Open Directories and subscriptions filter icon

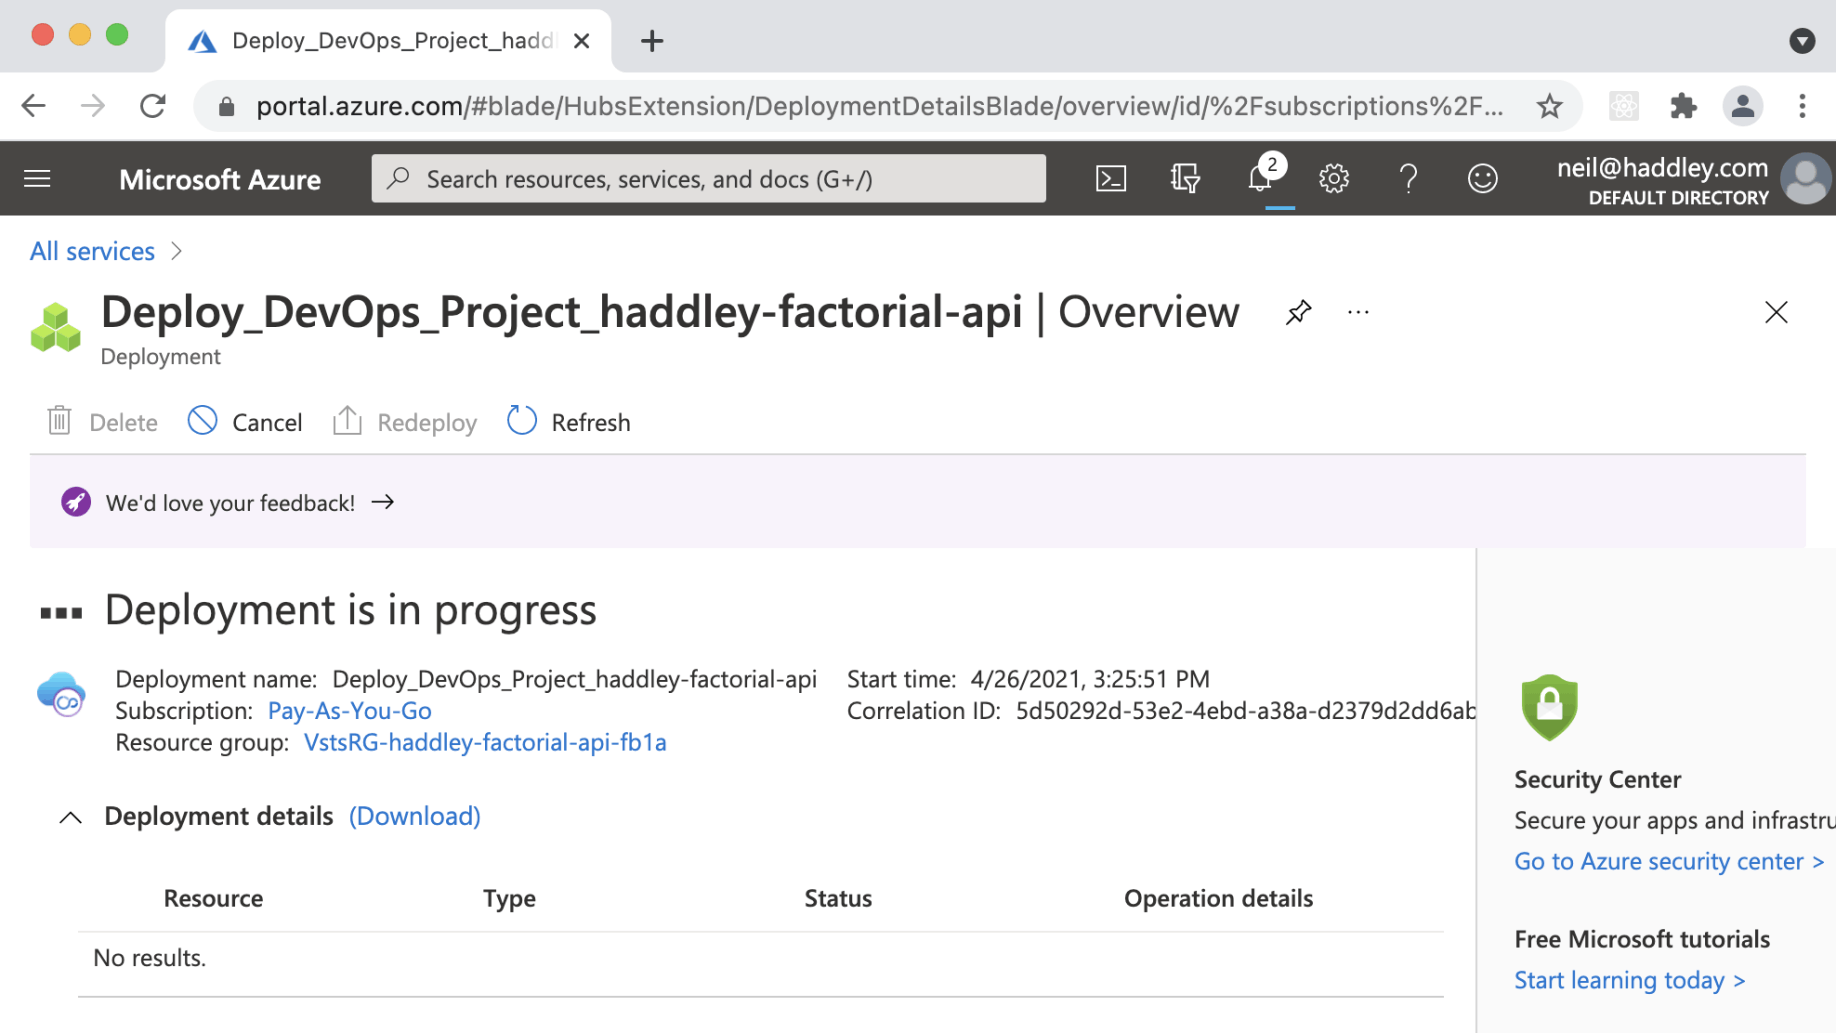tap(1185, 179)
